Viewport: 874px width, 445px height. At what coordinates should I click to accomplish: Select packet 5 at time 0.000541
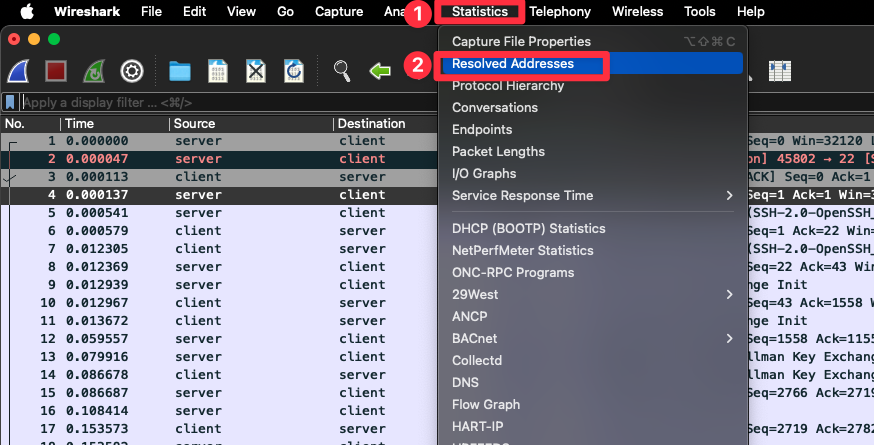coord(220,213)
